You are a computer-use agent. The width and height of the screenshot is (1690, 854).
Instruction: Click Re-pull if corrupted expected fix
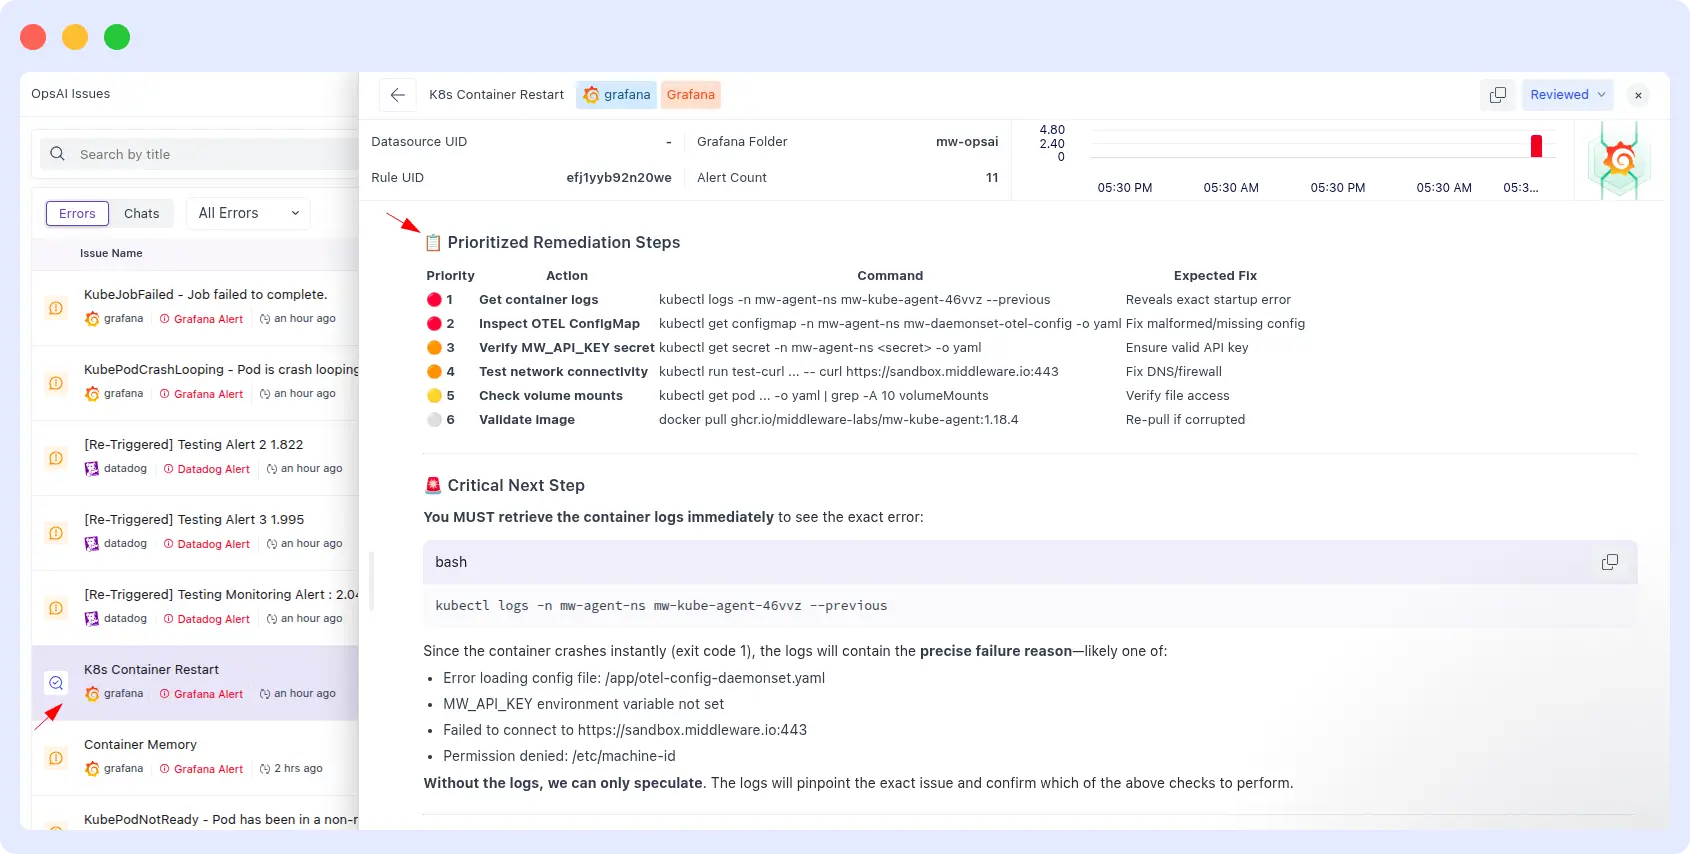click(1185, 420)
